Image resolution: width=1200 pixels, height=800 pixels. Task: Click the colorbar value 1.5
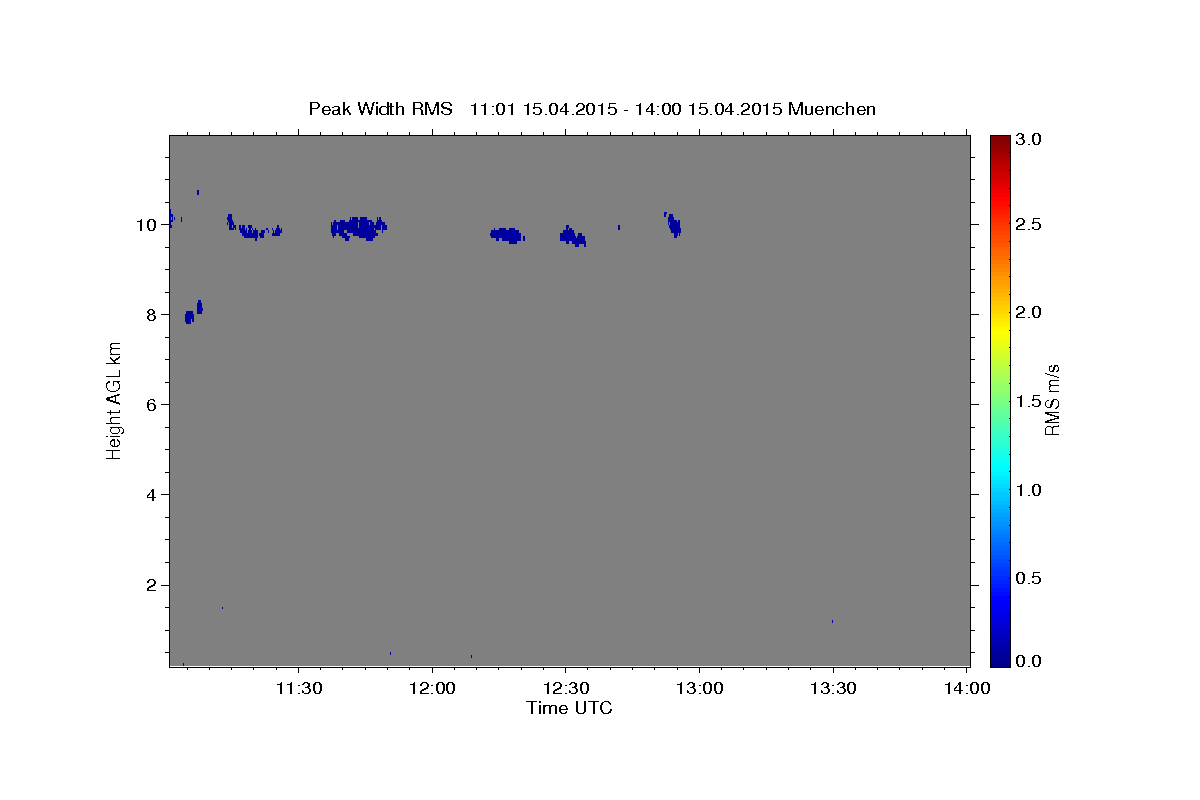(1030, 401)
